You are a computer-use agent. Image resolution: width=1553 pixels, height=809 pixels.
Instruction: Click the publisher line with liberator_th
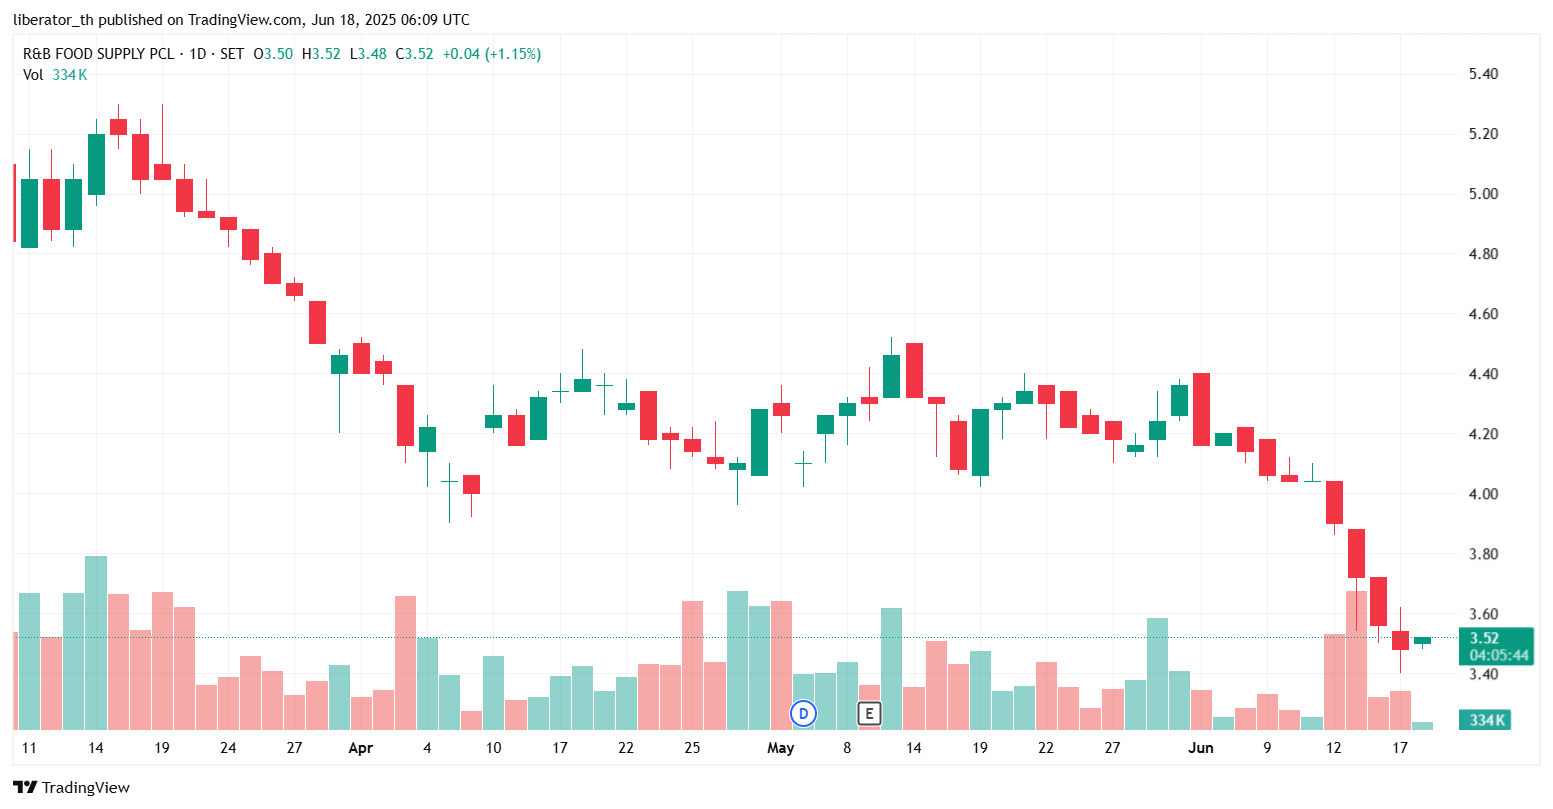(240, 20)
